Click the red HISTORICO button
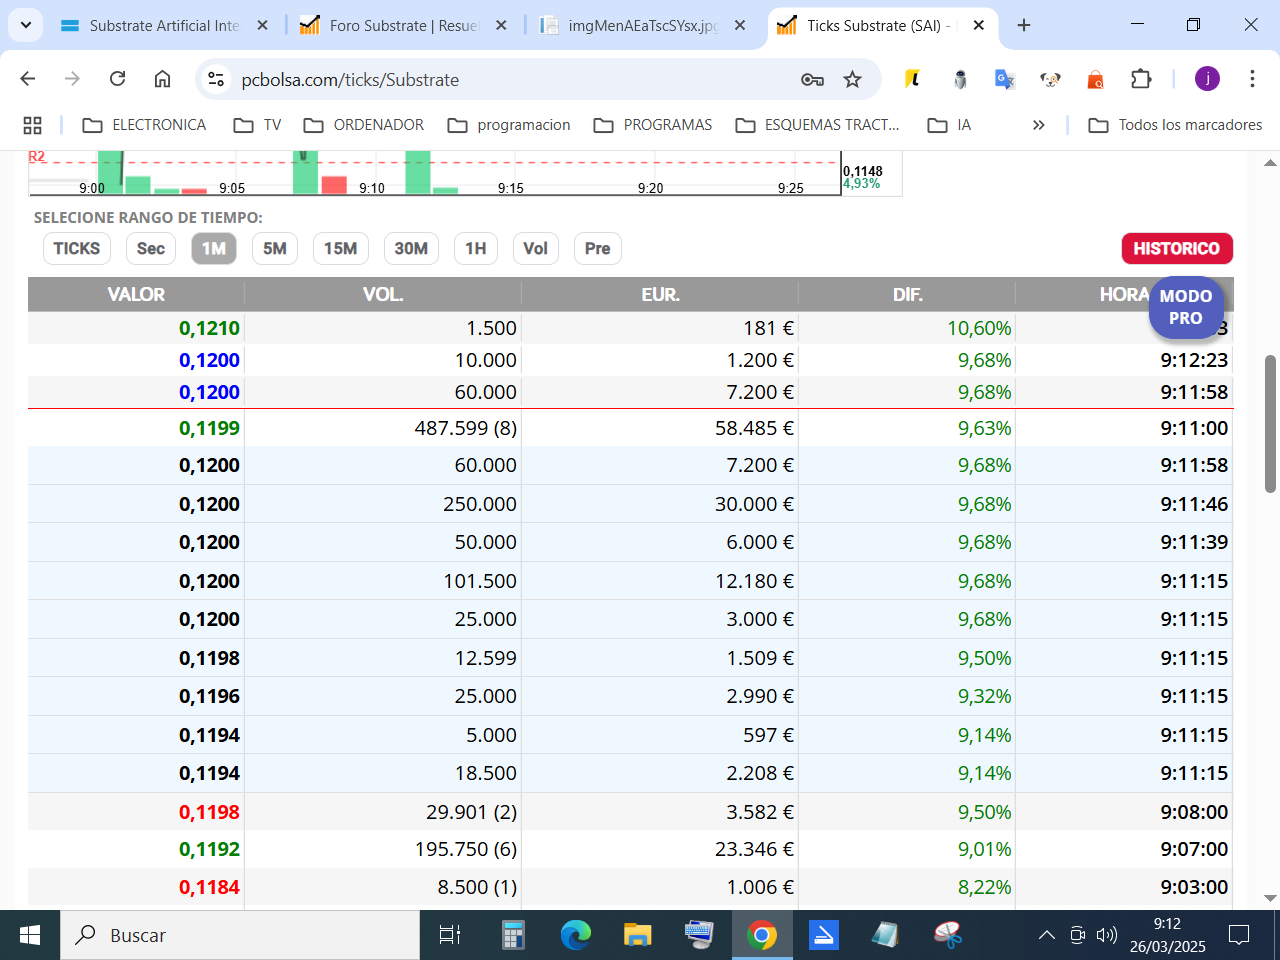Image resolution: width=1280 pixels, height=960 pixels. (x=1177, y=248)
